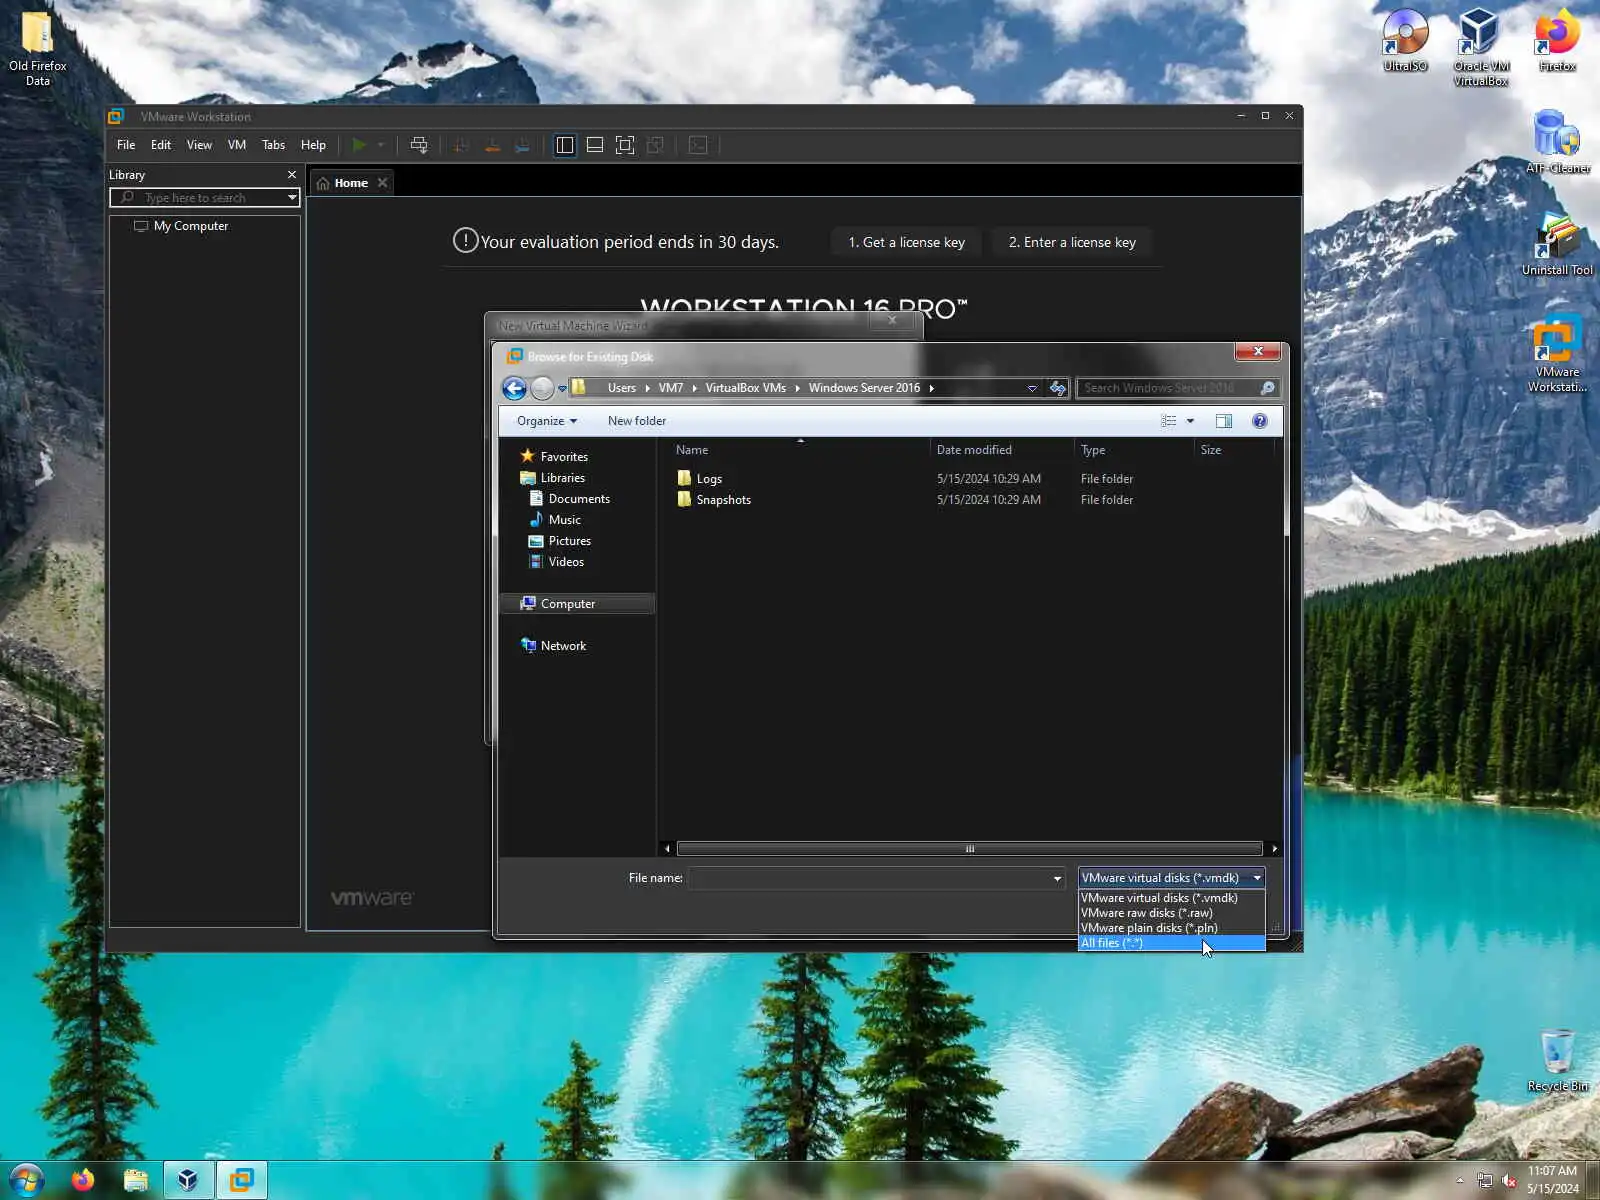Select 'All files (*.*)' filter option
This screenshot has width=1600, height=1200.
(x=1172, y=943)
